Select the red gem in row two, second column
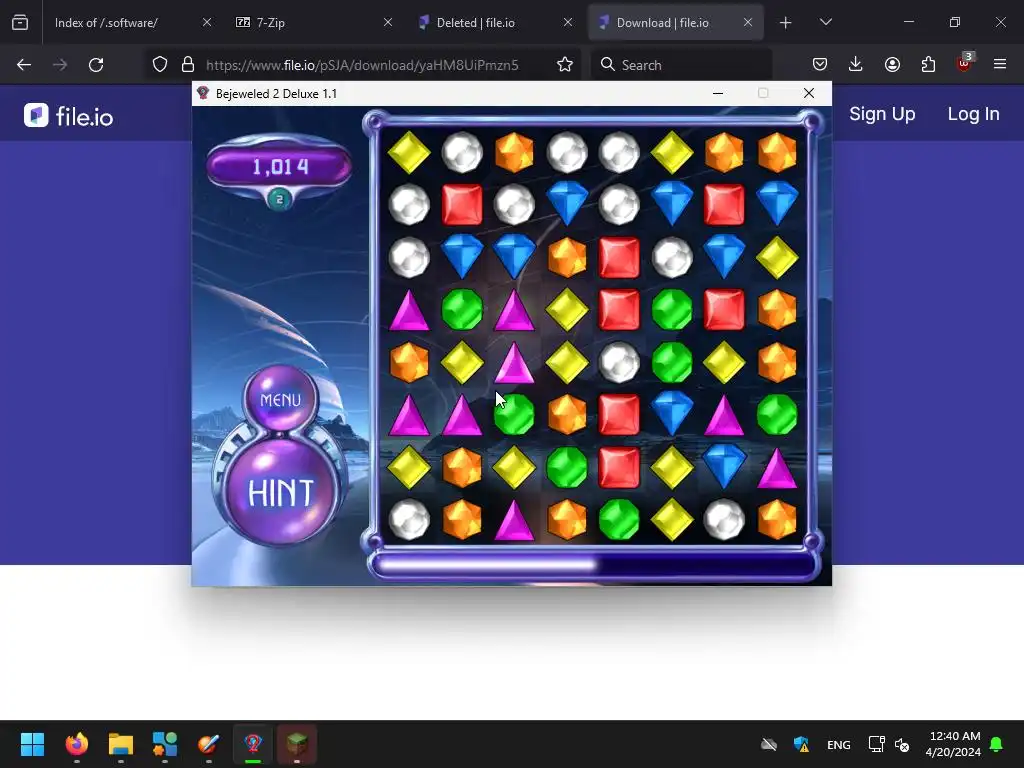The image size is (1024, 768). (x=462, y=204)
